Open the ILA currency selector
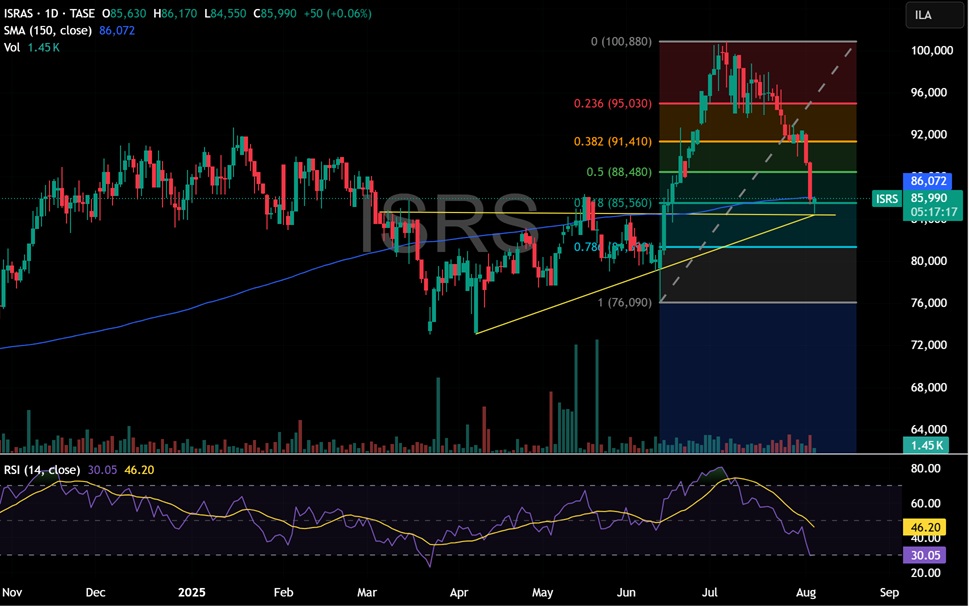Screen dimensions: 969x606 coord(934,15)
